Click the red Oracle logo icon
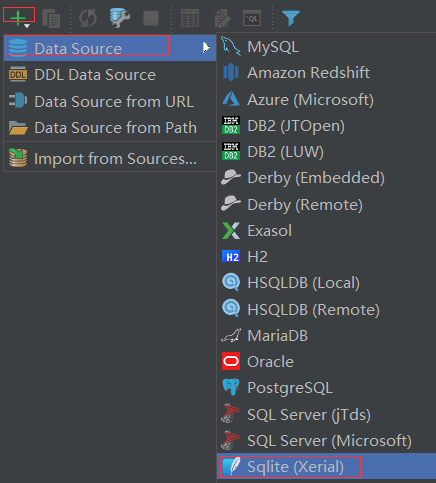436x483 pixels. coord(231,361)
